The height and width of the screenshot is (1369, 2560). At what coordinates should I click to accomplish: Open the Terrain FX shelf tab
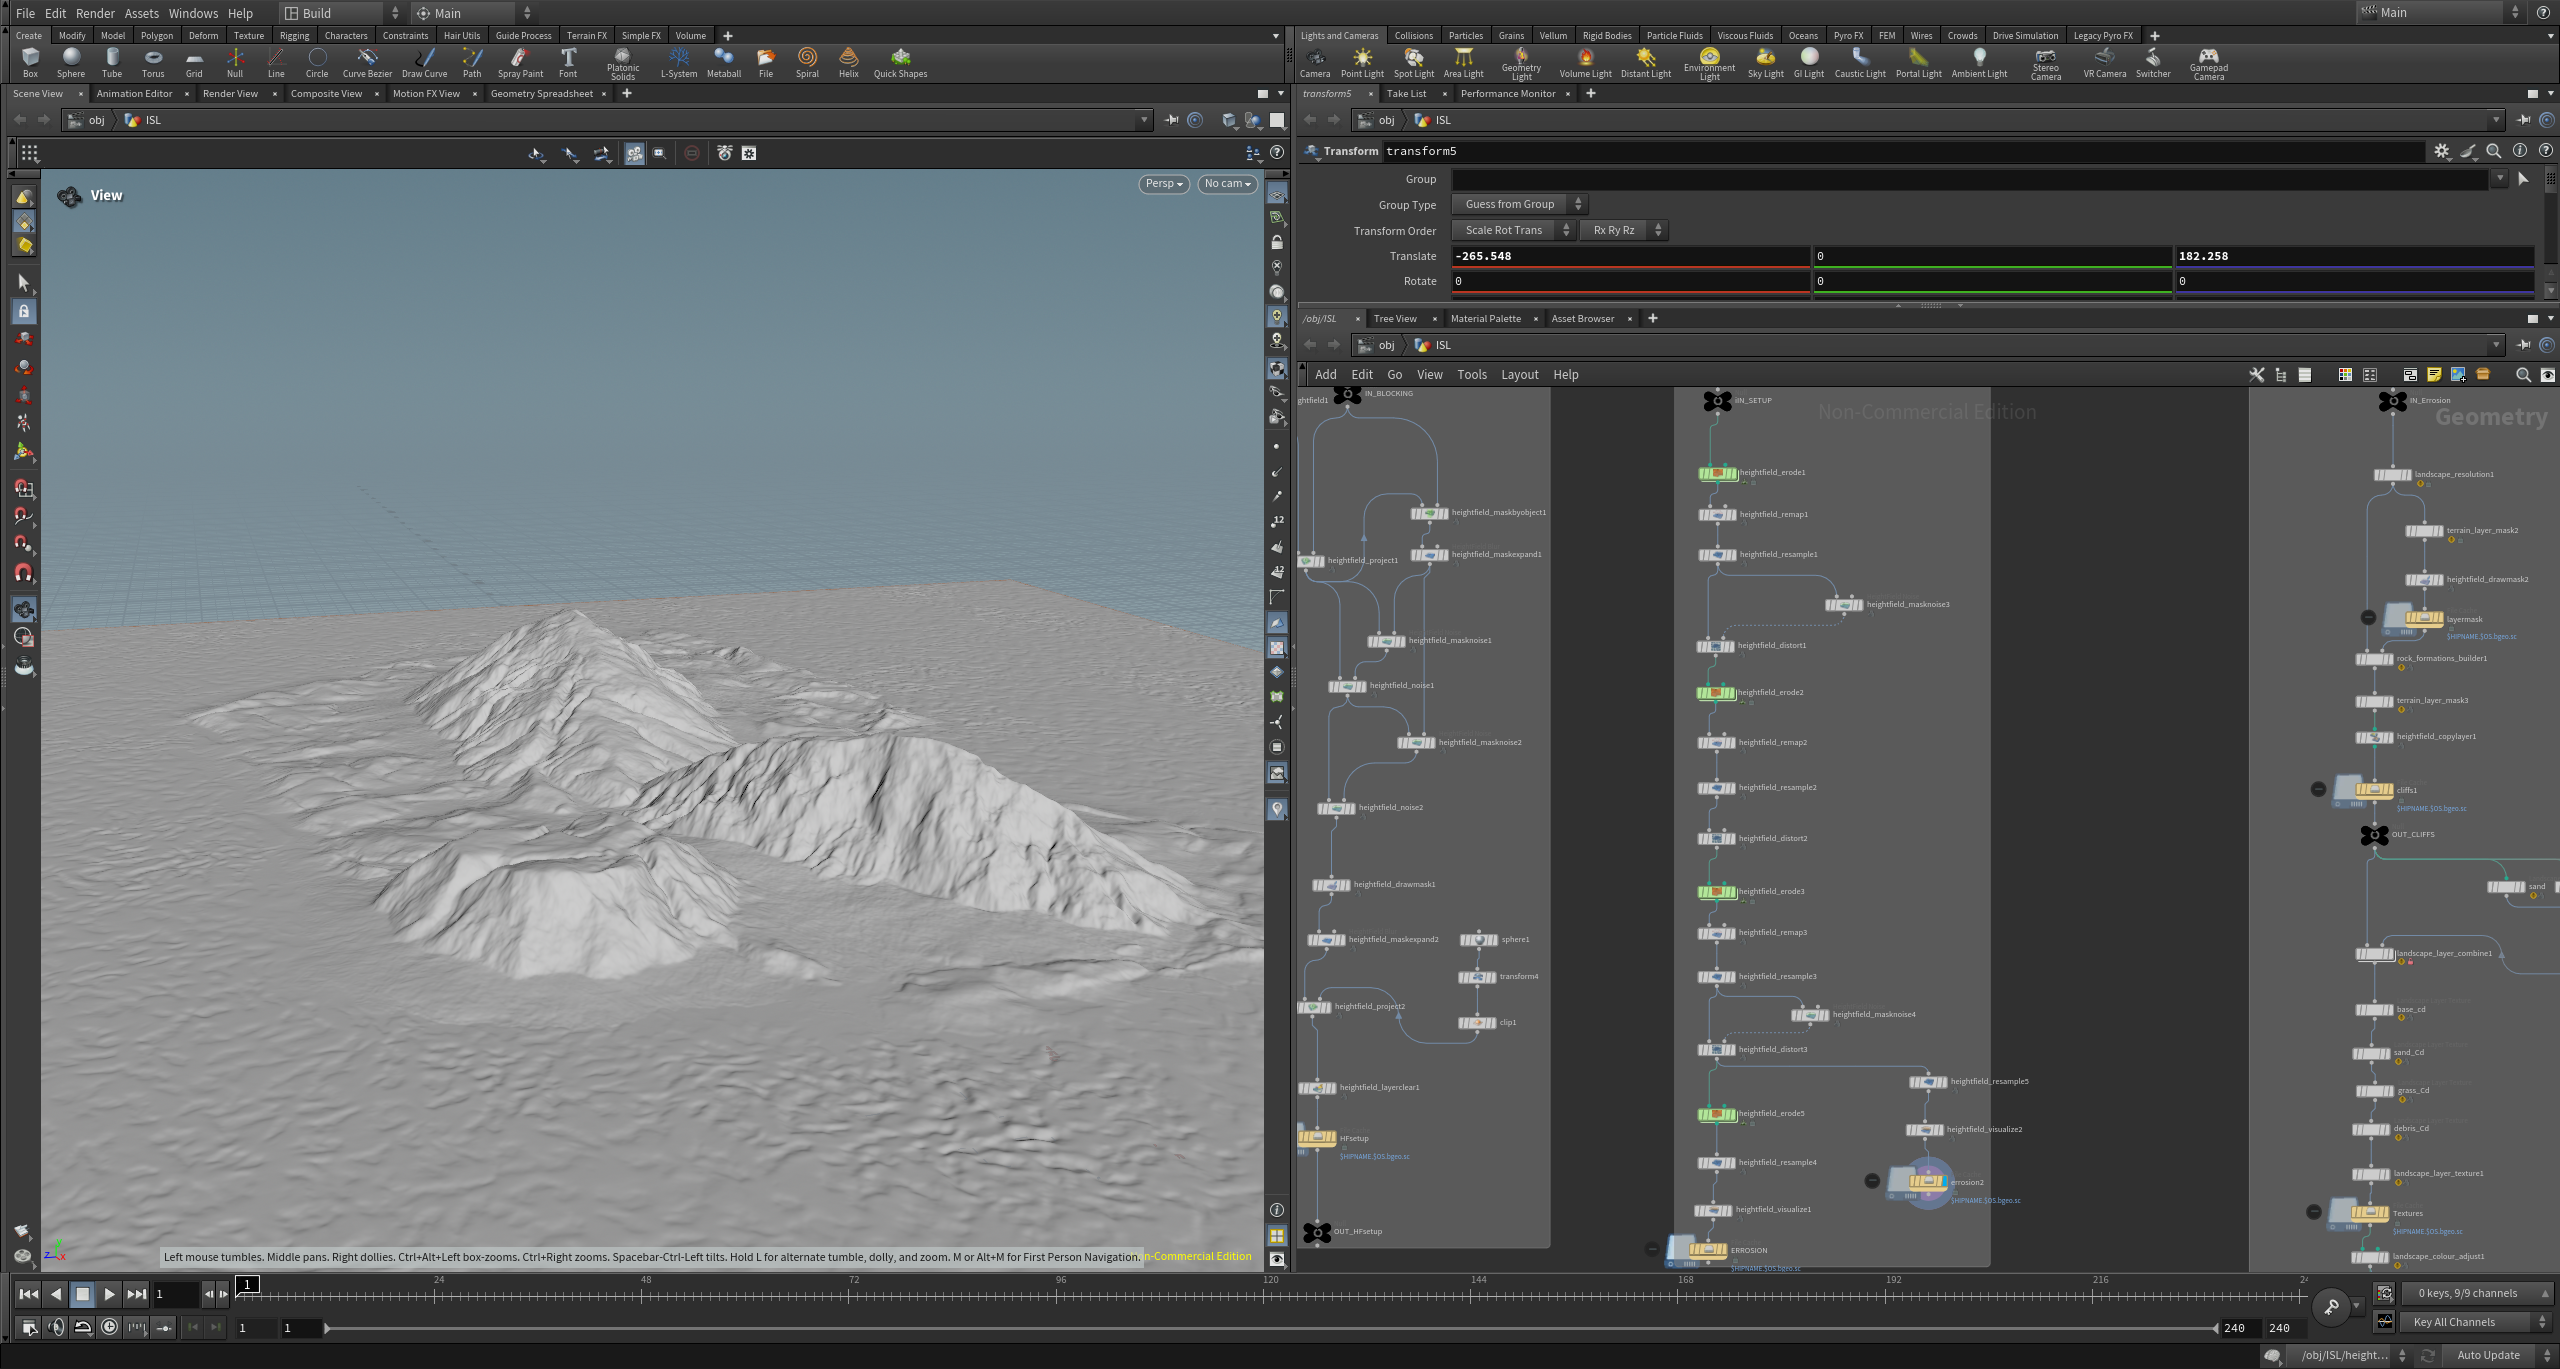pyautogui.click(x=586, y=36)
